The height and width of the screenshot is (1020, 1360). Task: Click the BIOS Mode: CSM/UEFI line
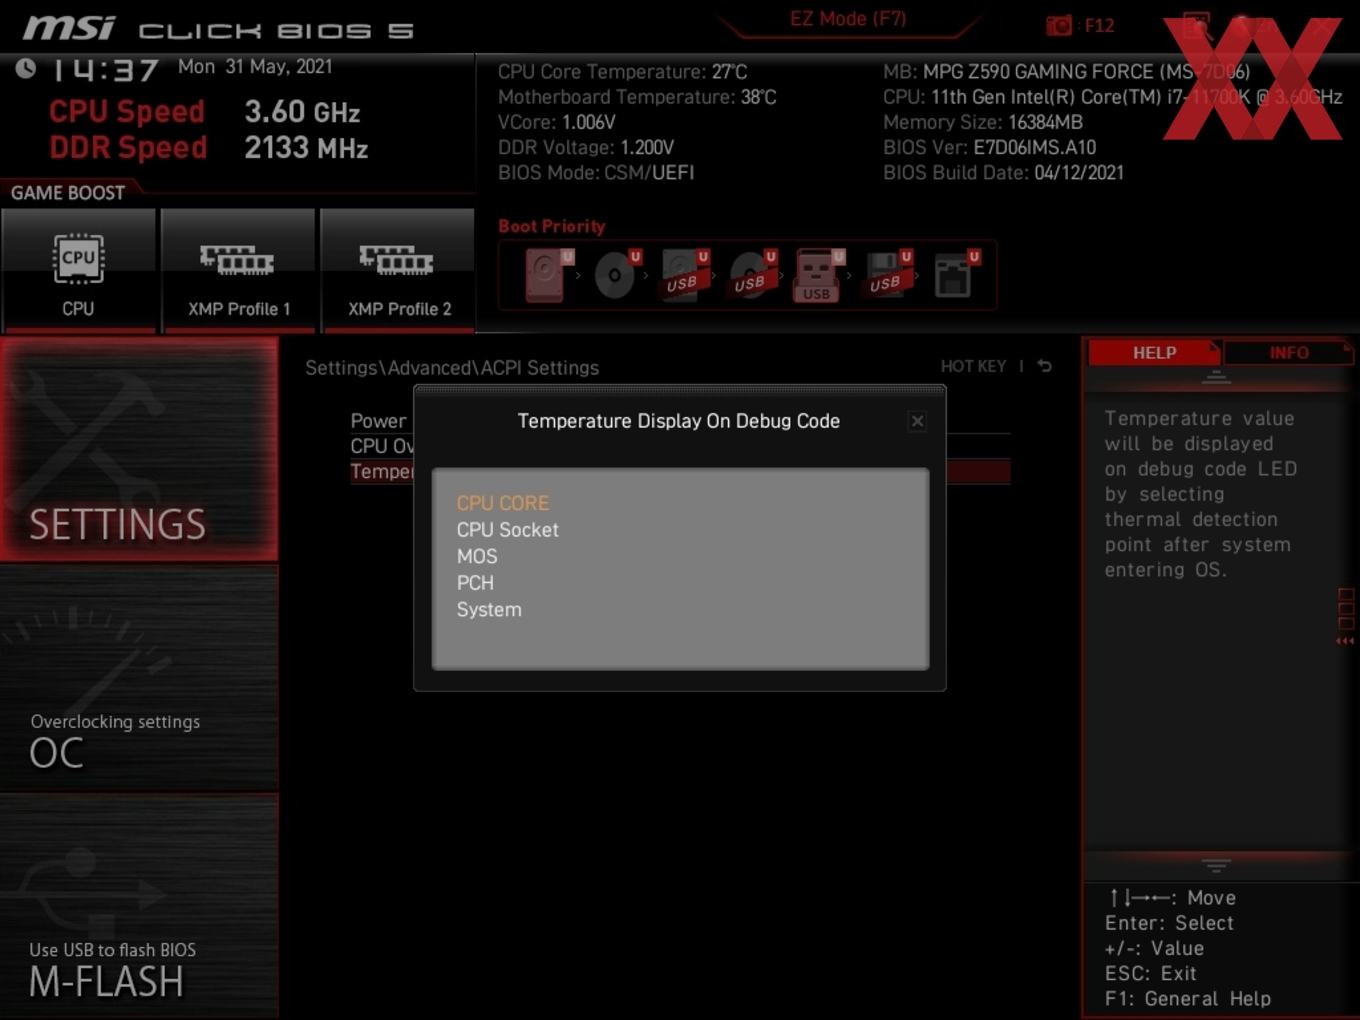[595, 172]
